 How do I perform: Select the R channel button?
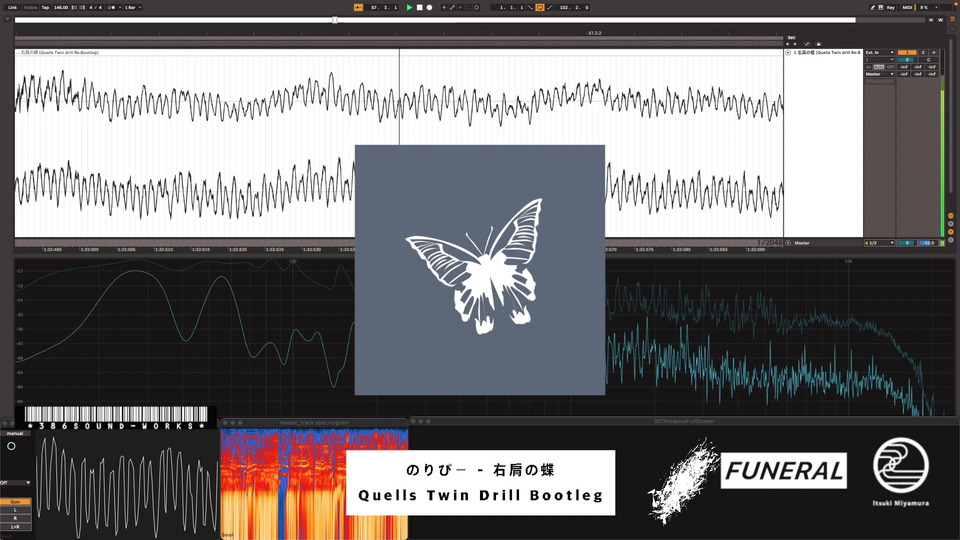15,518
